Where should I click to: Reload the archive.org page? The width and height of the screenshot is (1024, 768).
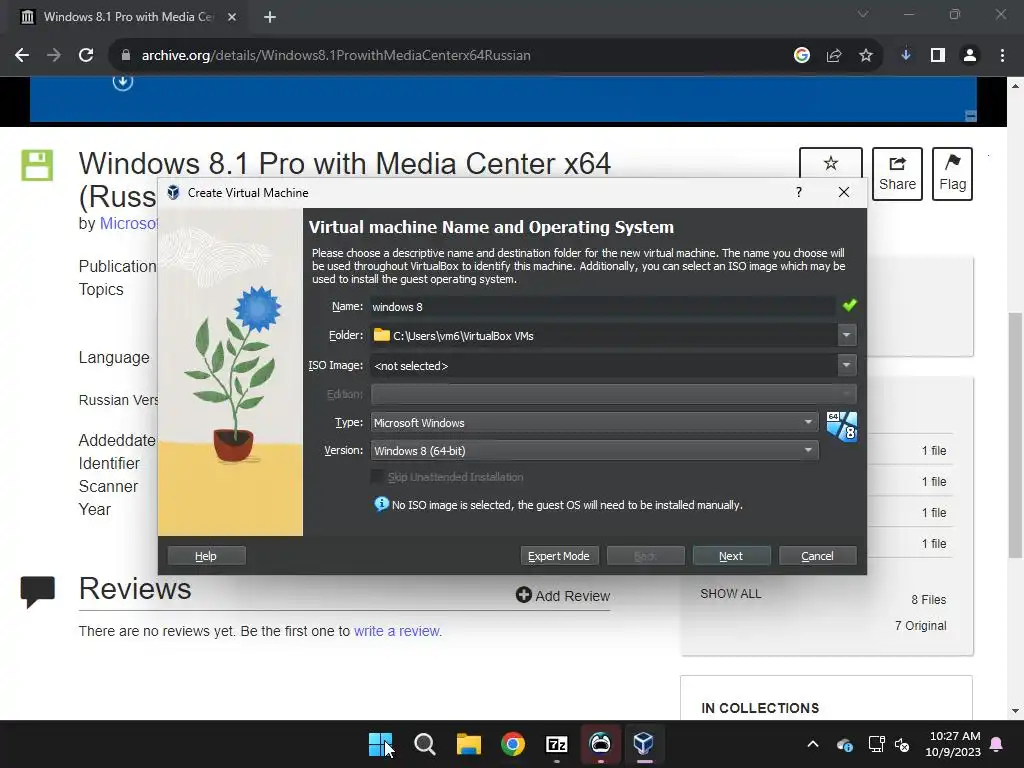tap(86, 56)
